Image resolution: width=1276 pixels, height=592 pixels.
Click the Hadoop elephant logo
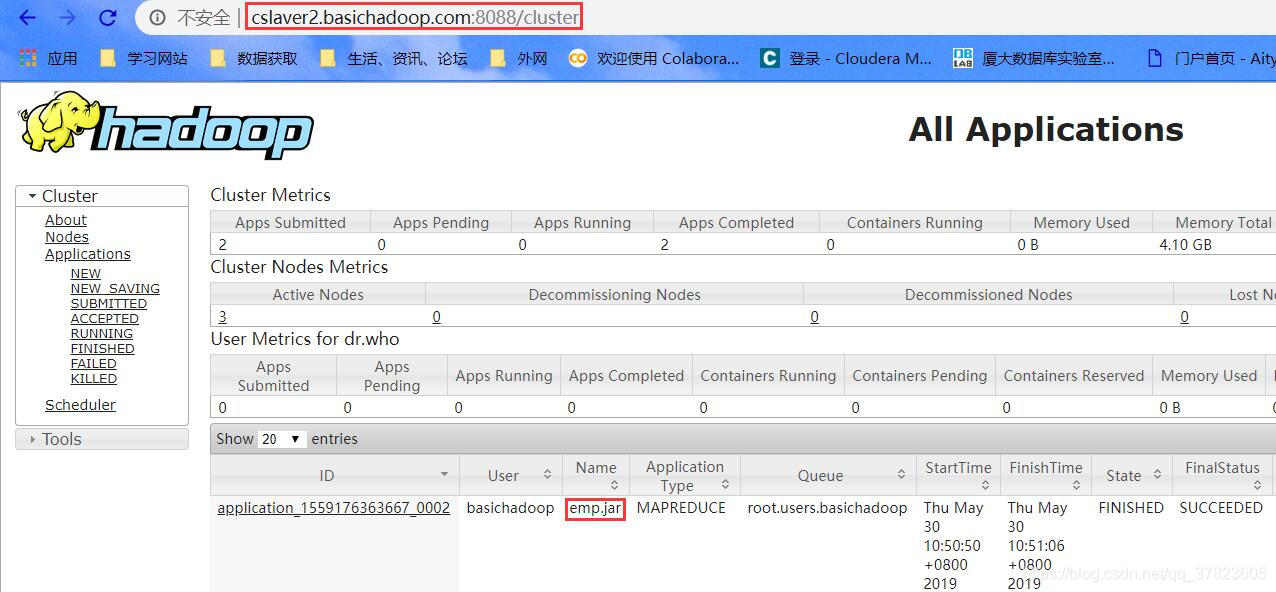[166, 125]
